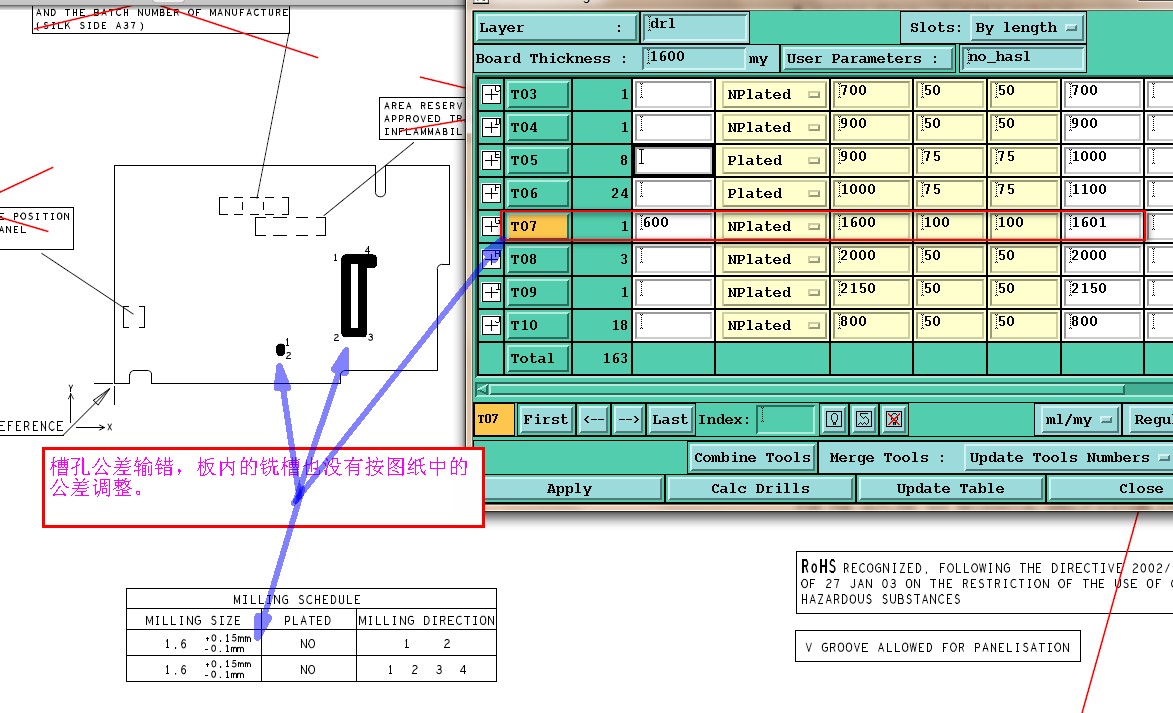Select the T05 tool button
The image size is (1173, 713).
pos(539,160)
